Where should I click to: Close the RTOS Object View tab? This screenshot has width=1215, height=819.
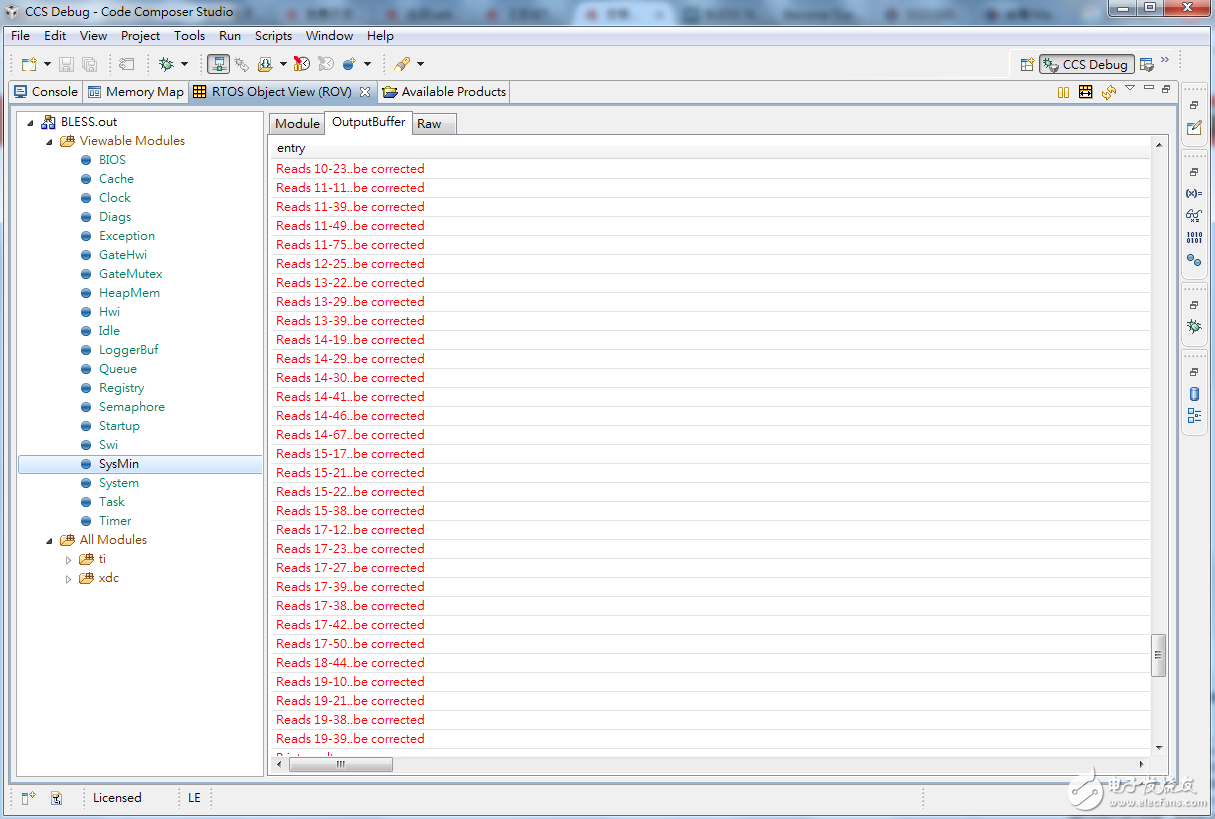coord(365,92)
